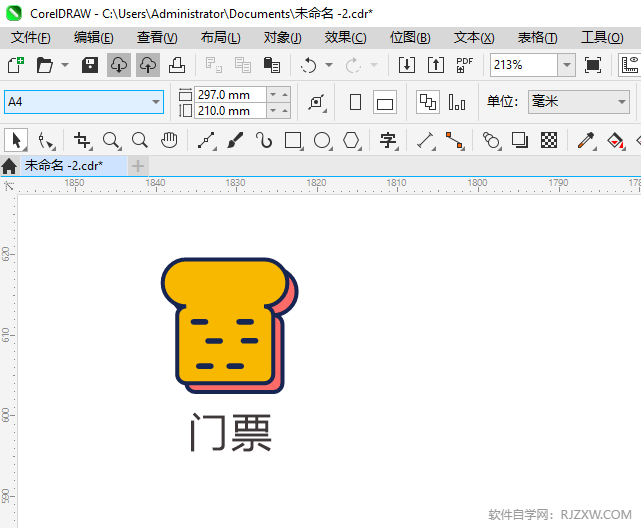Open the 效果(C) menu

(x=345, y=37)
